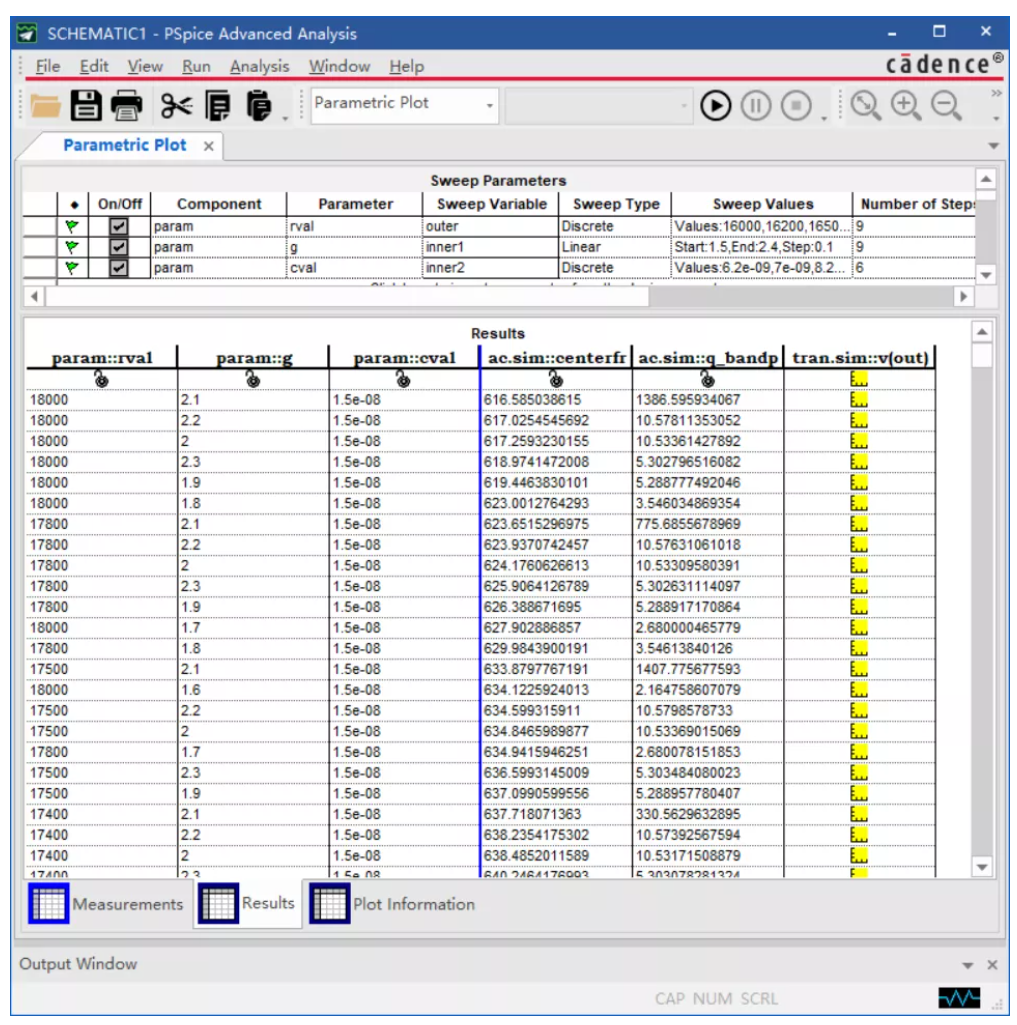1017x1025 pixels.
Task: Open the trace icon on the 17500 / 2.1 row
Action: coord(859,669)
